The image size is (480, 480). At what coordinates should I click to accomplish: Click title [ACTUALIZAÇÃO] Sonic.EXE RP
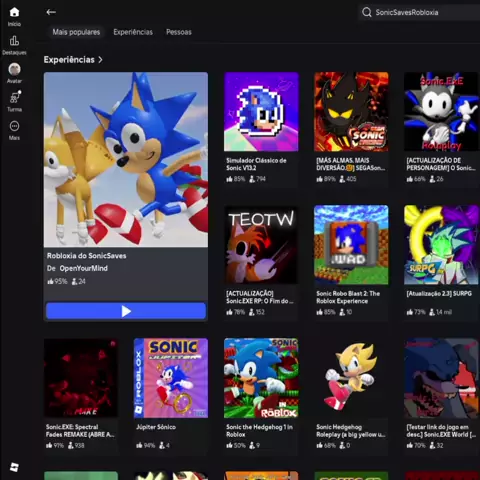pyautogui.click(x=260, y=297)
